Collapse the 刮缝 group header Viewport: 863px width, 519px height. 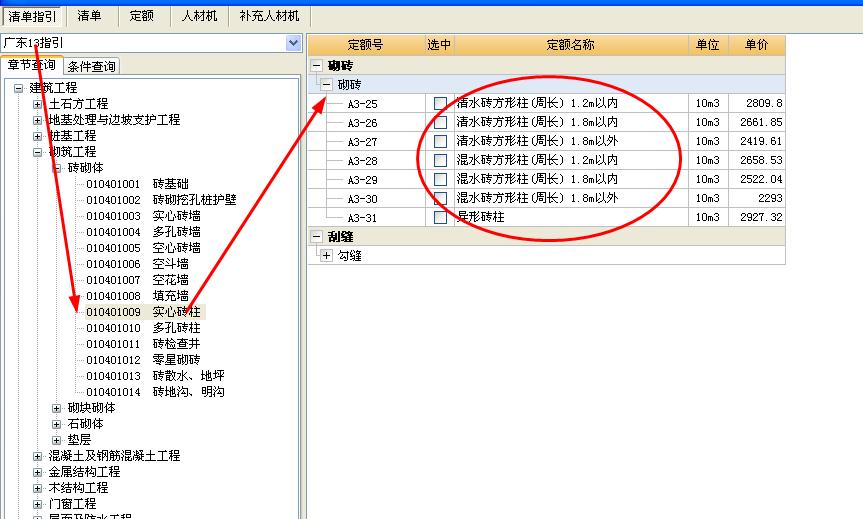pyautogui.click(x=316, y=237)
